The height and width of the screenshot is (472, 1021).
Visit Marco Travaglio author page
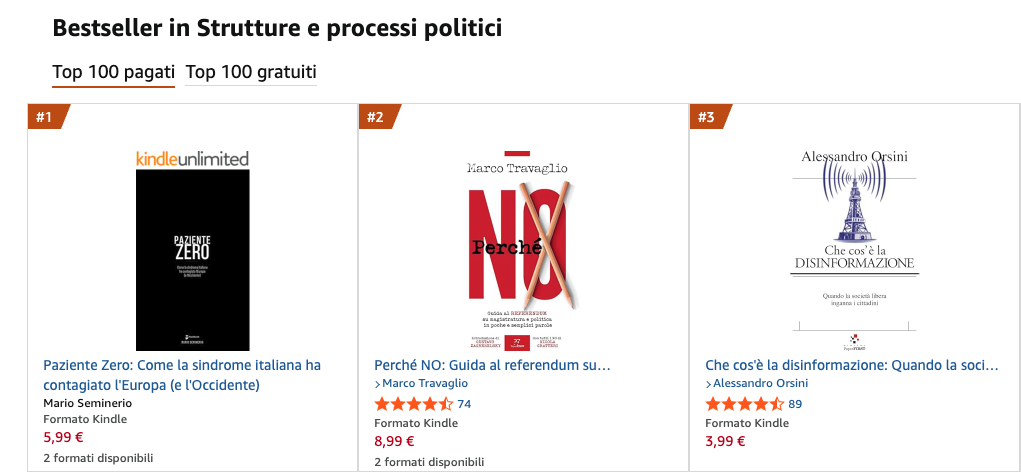click(x=425, y=384)
